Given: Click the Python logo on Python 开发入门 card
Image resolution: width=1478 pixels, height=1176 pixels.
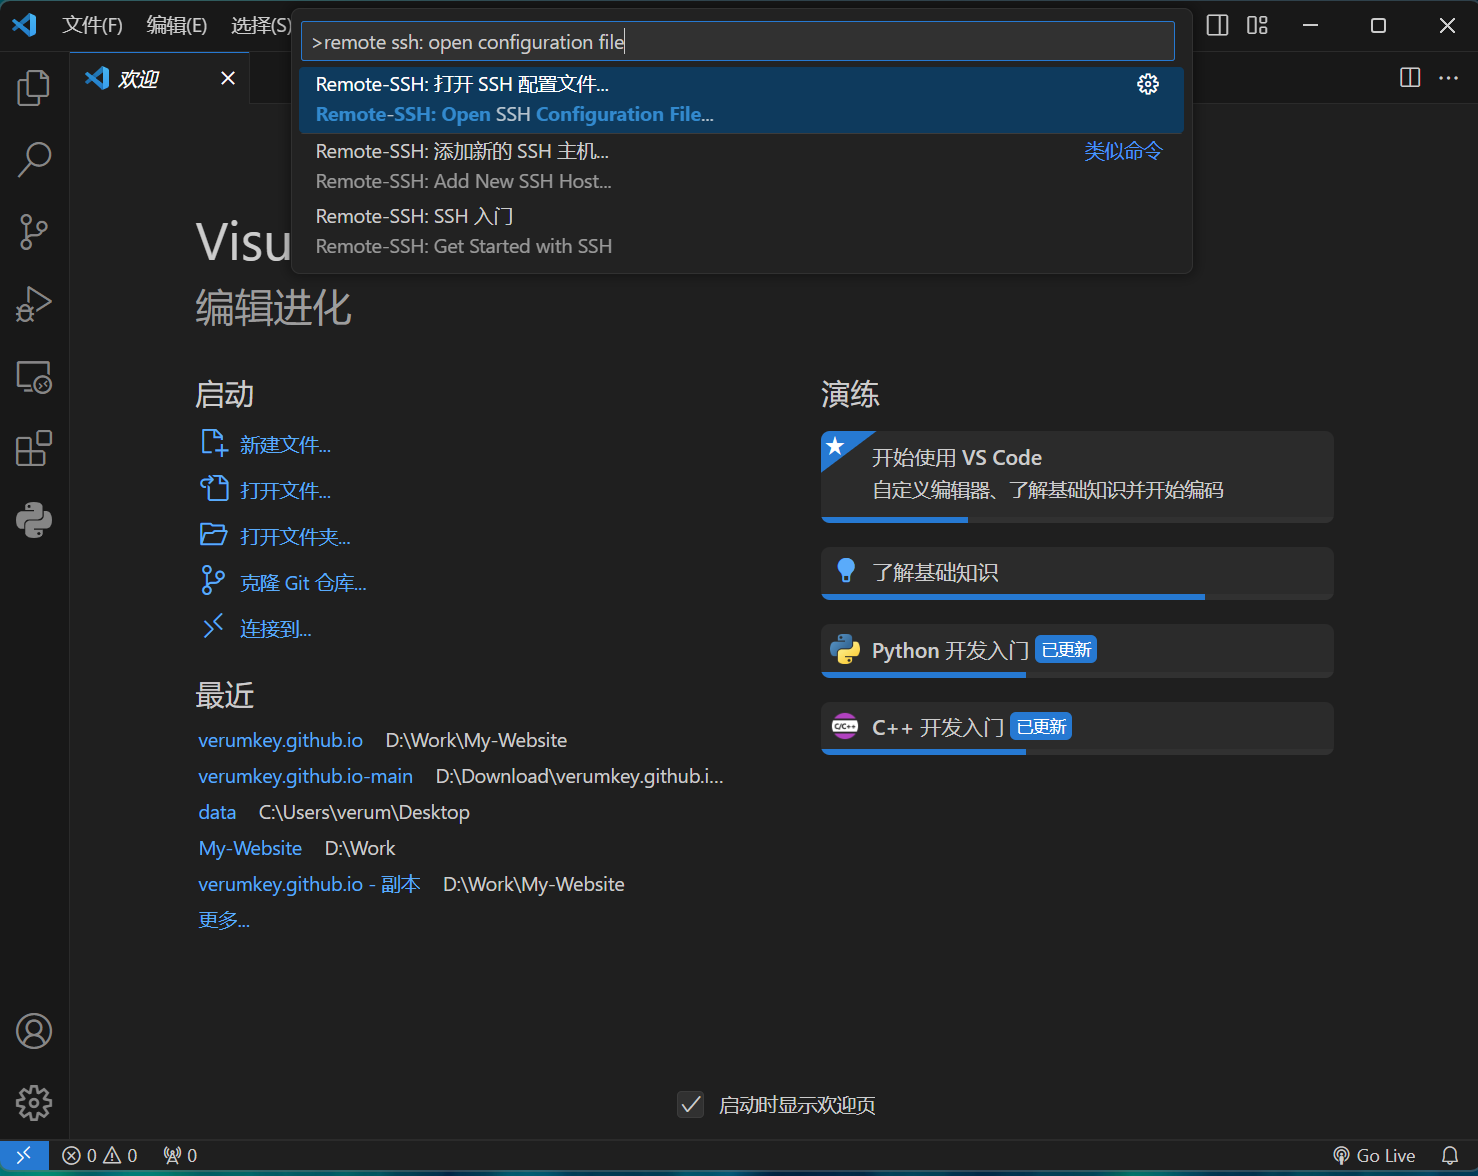Looking at the screenshot, I should pyautogui.click(x=846, y=649).
